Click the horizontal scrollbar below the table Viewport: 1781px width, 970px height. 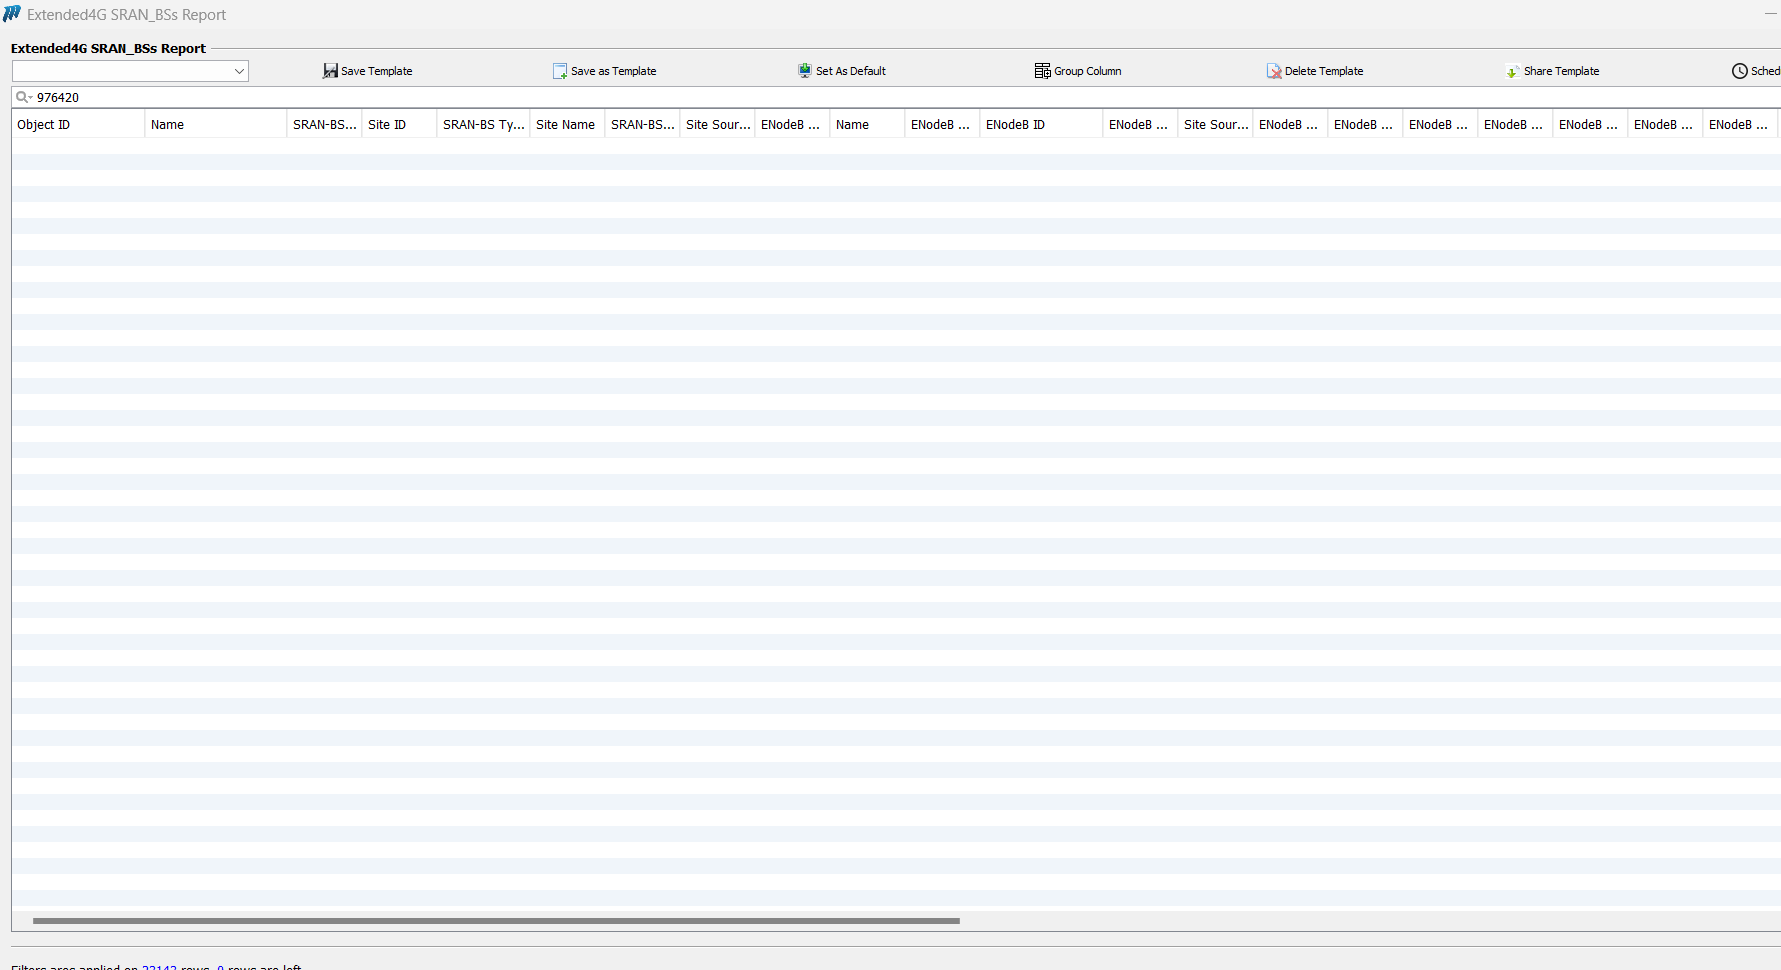coord(496,920)
